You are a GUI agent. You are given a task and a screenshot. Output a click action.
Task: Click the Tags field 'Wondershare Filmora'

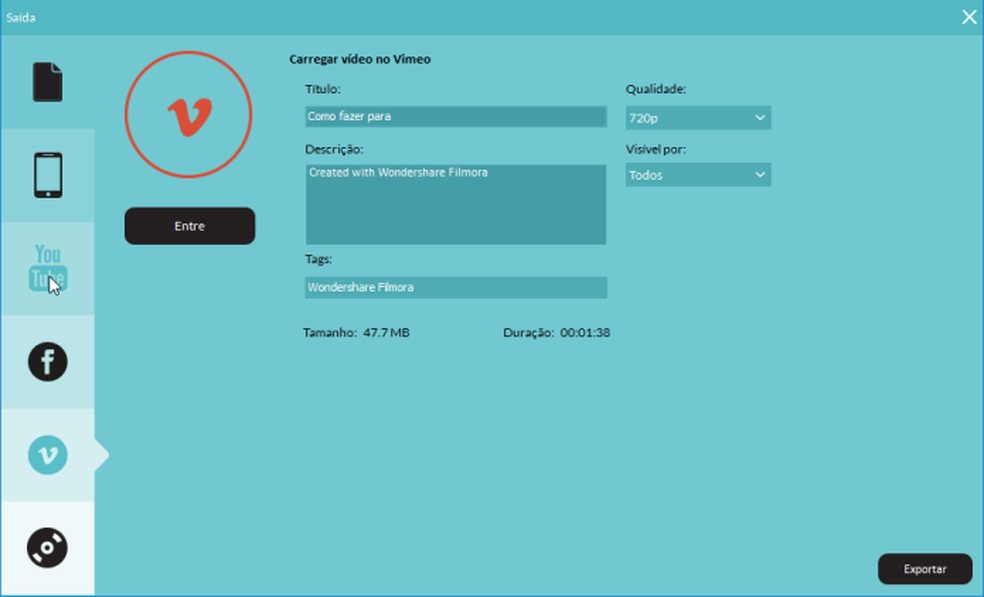pyautogui.click(x=456, y=288)
